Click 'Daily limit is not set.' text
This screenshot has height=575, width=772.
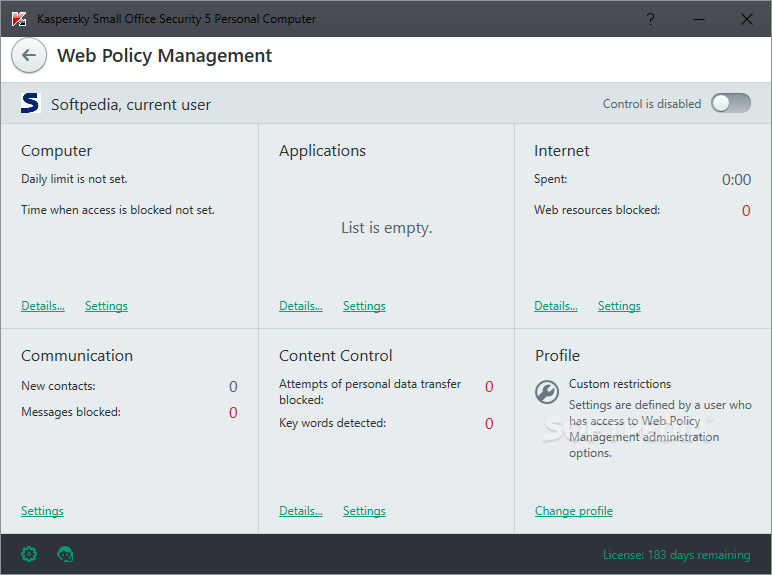pyautogui.click(x=74, y=179)
